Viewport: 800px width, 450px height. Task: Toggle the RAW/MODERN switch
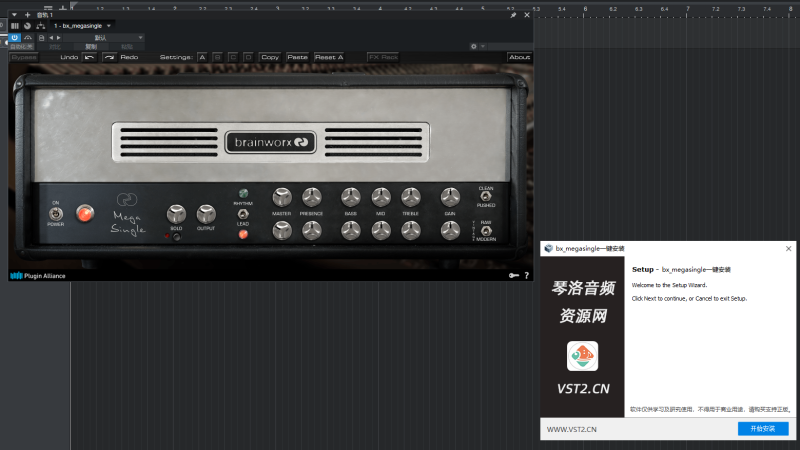(x=486, y=231)
